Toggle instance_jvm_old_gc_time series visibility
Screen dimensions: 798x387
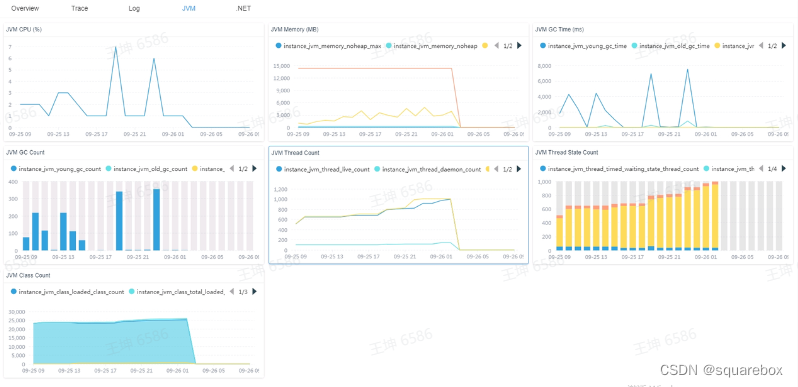pyautogui.click(x=670, y=46)
